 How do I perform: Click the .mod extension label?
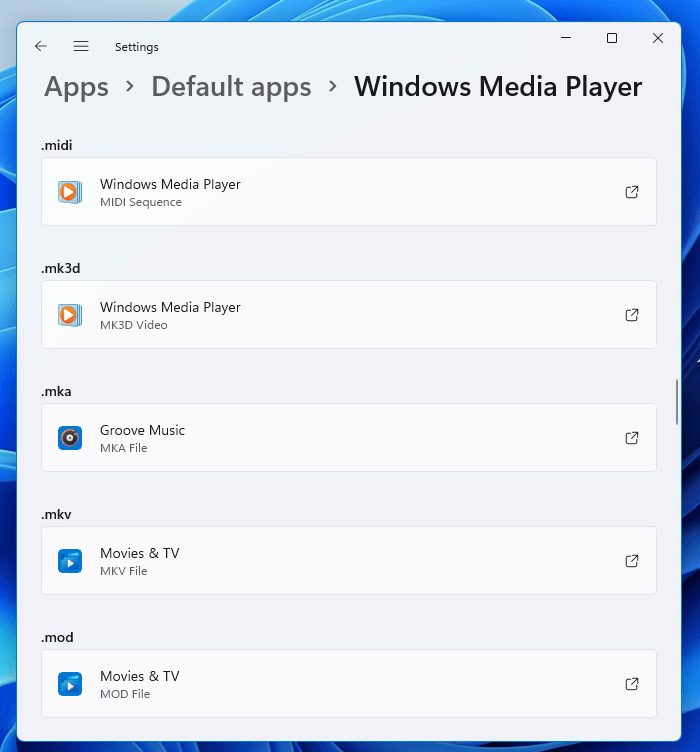click(x=57, y=637)
